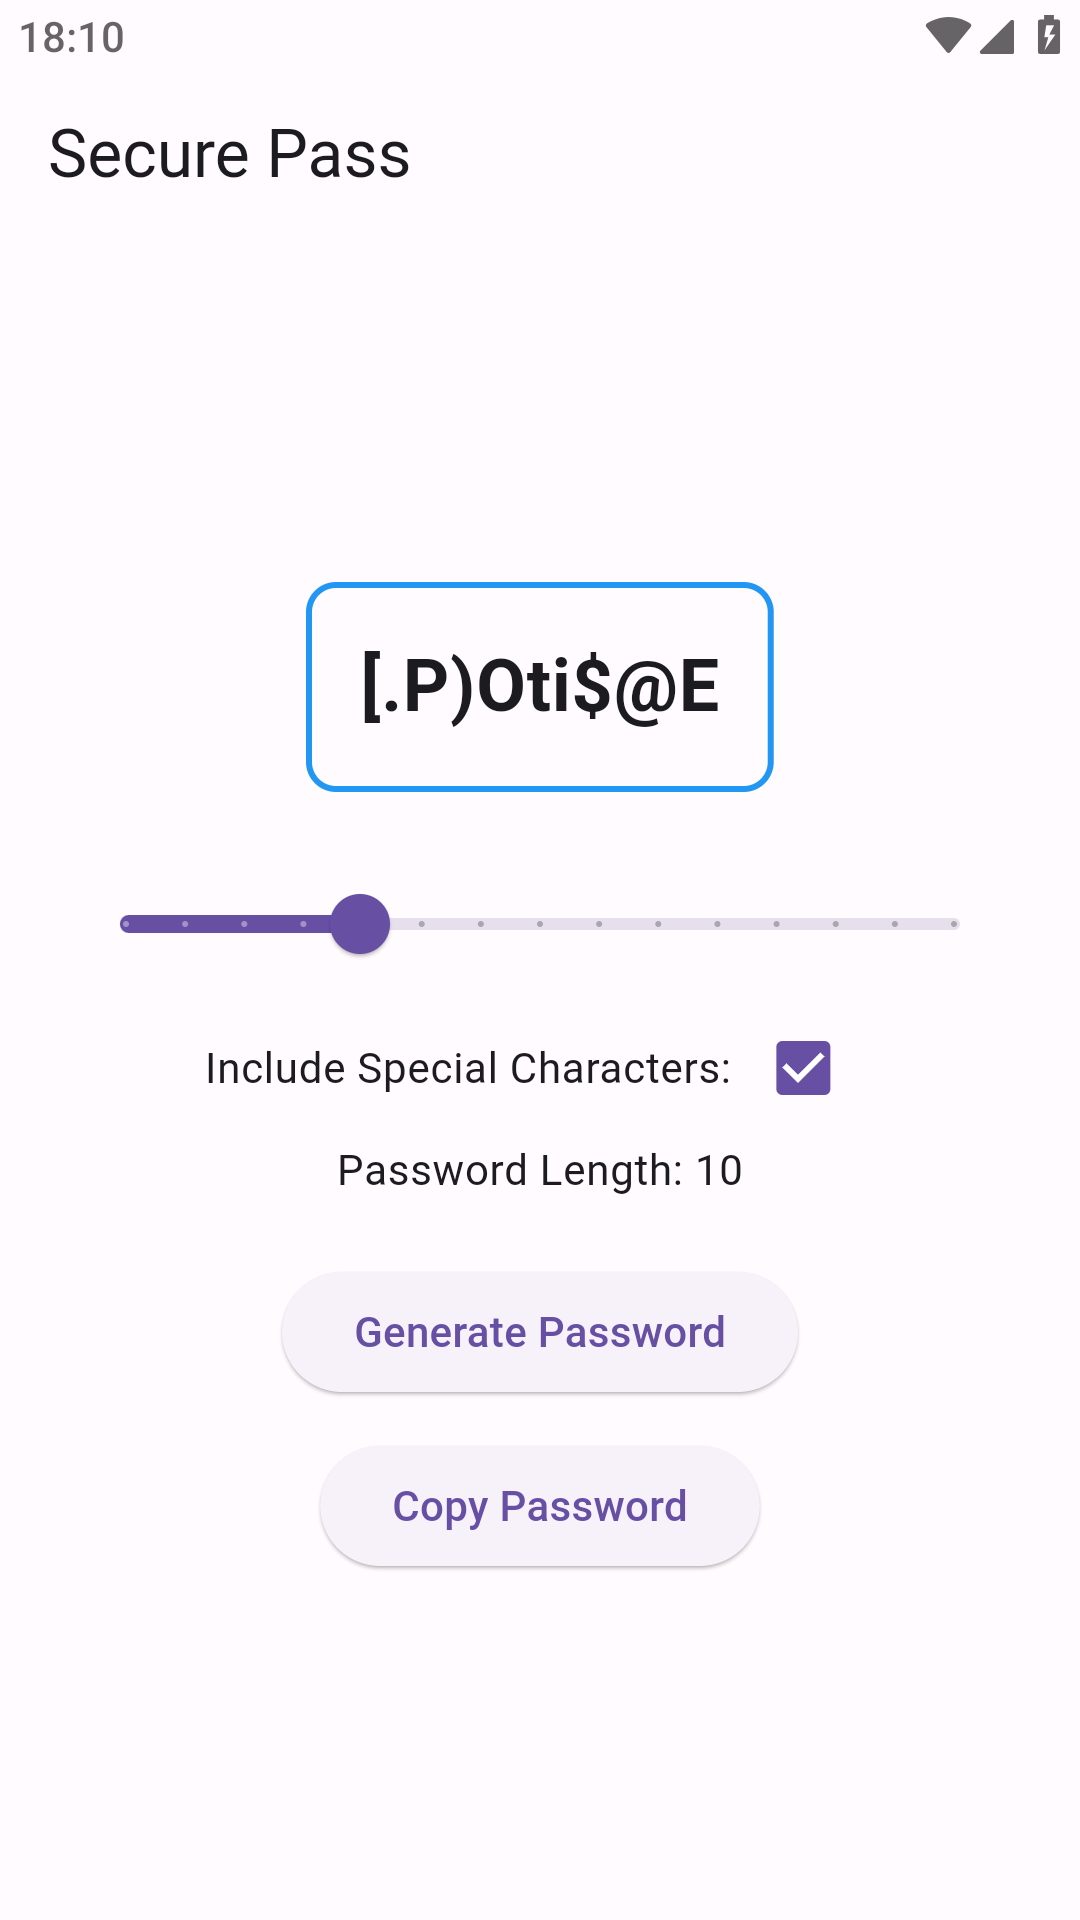
Task: Click the rightmost end of the length slider
Action: click(954, 924)
